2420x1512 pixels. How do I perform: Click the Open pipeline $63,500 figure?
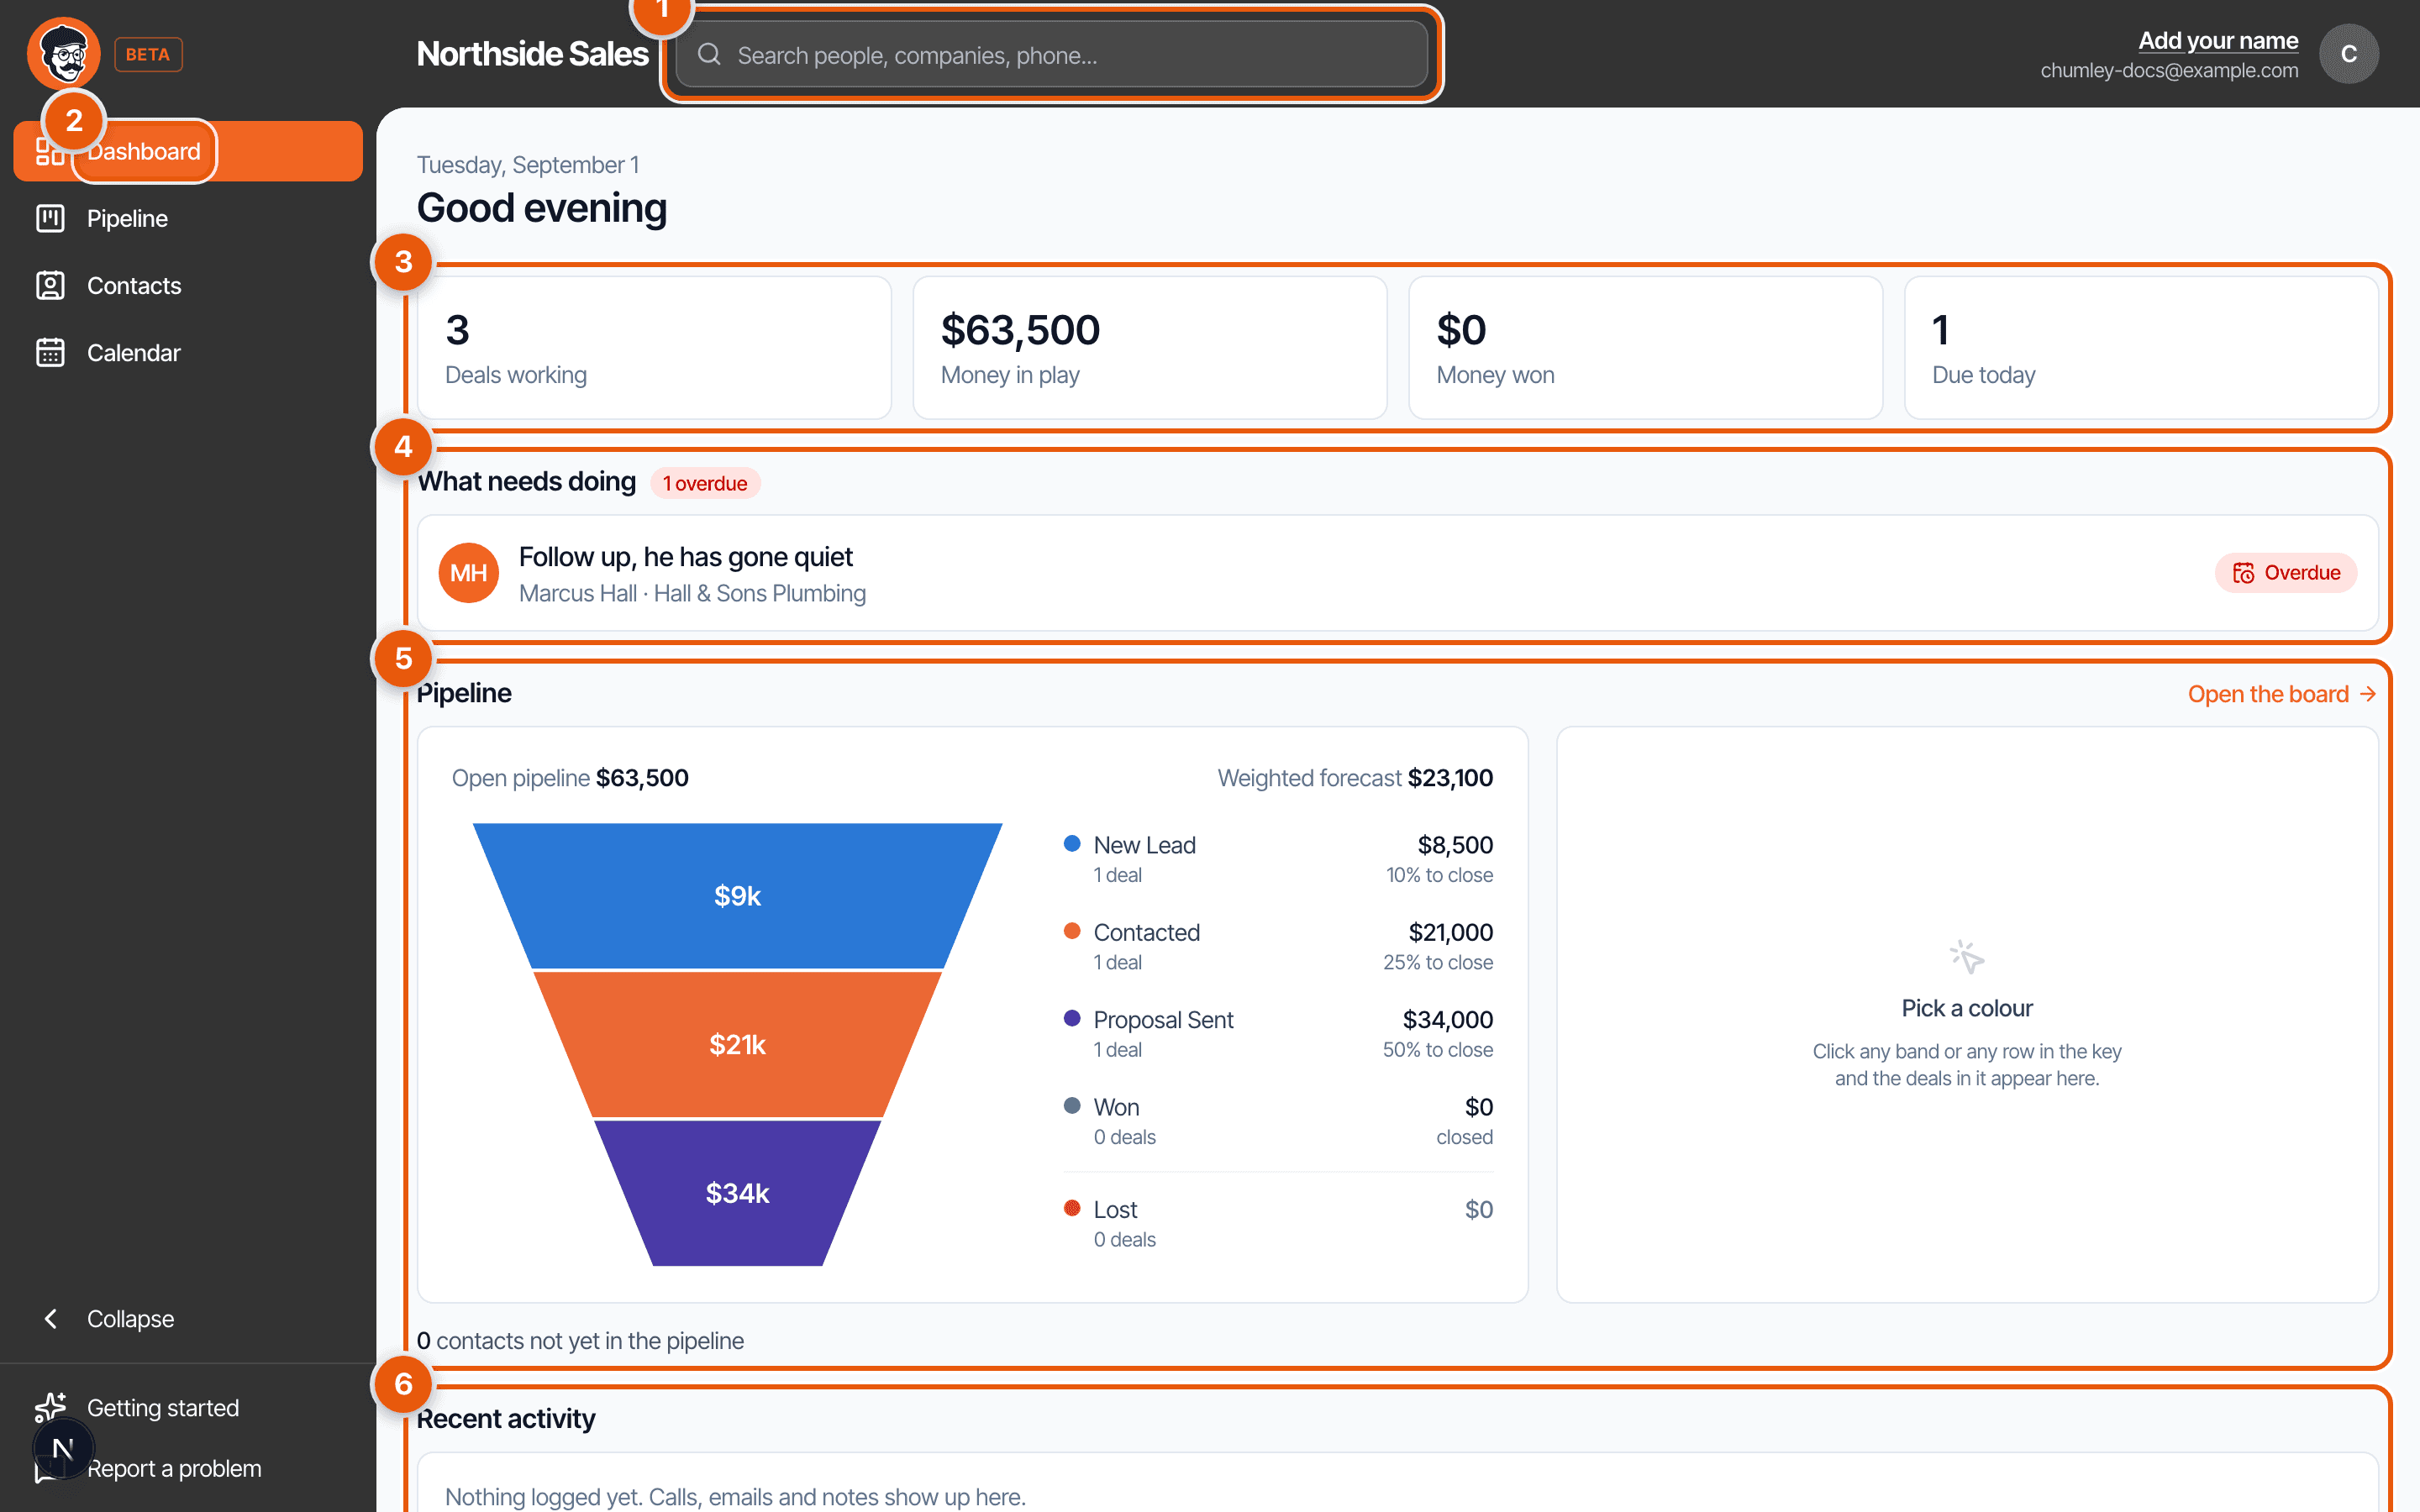[570, 778]
